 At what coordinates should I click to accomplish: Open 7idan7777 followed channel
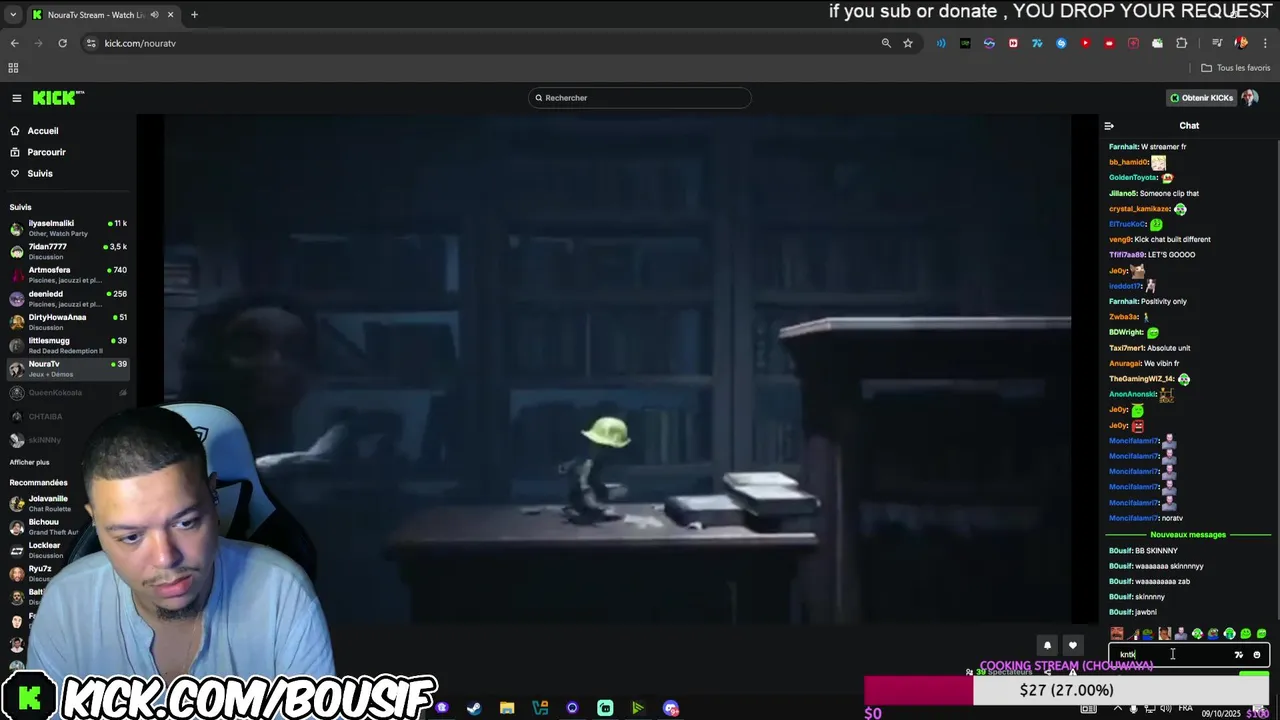pos(68,251)
